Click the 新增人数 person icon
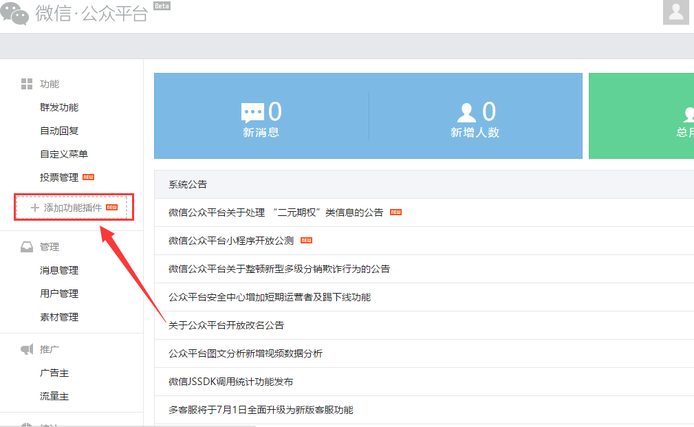 (x=466, y=112)
